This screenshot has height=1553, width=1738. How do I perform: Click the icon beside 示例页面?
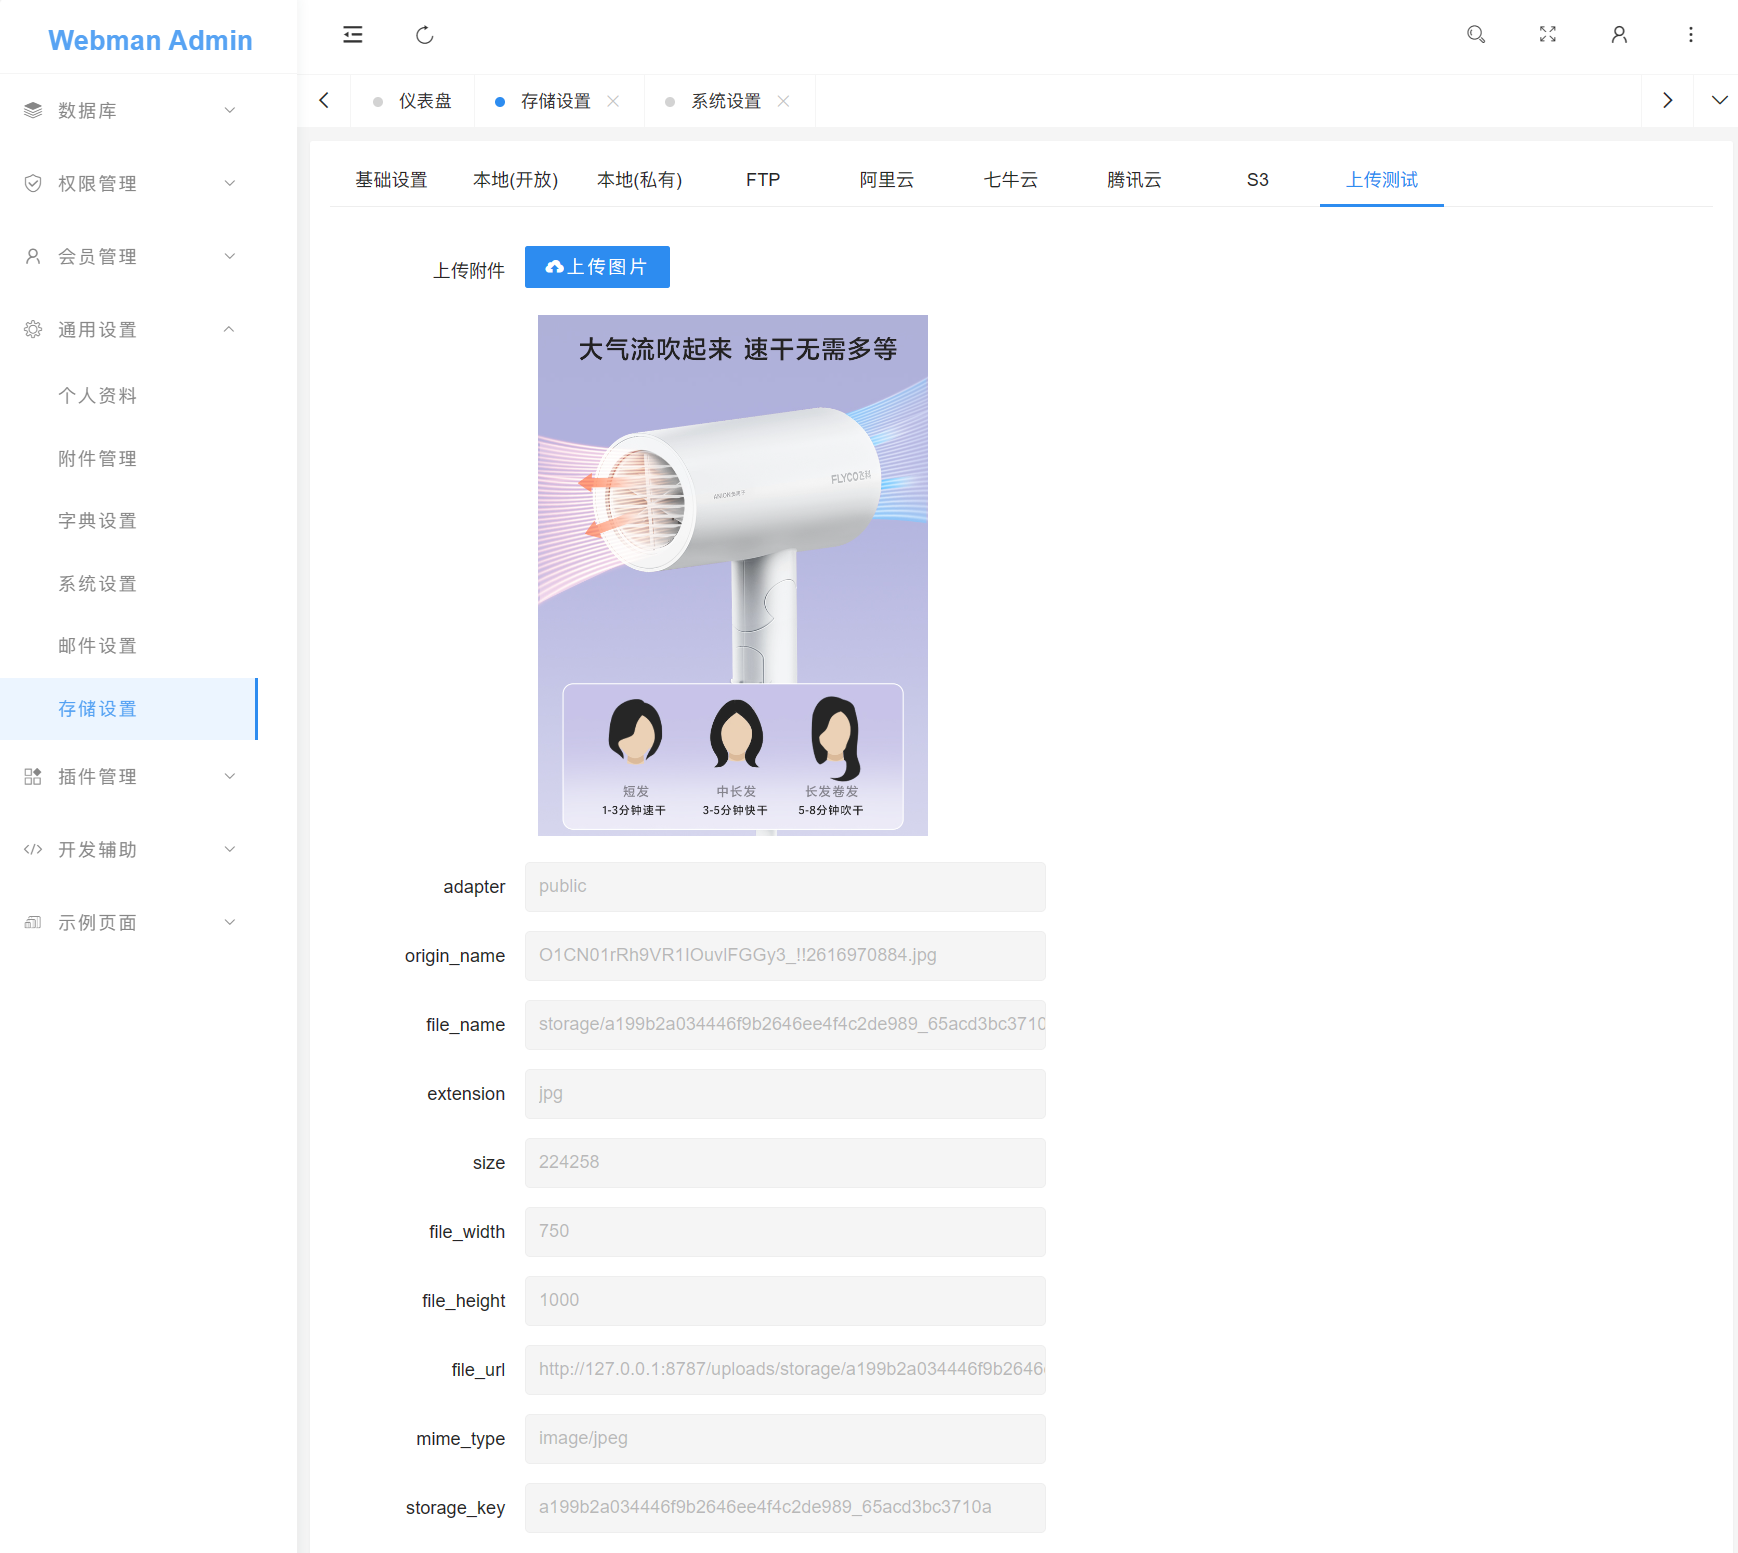(33, 922)
